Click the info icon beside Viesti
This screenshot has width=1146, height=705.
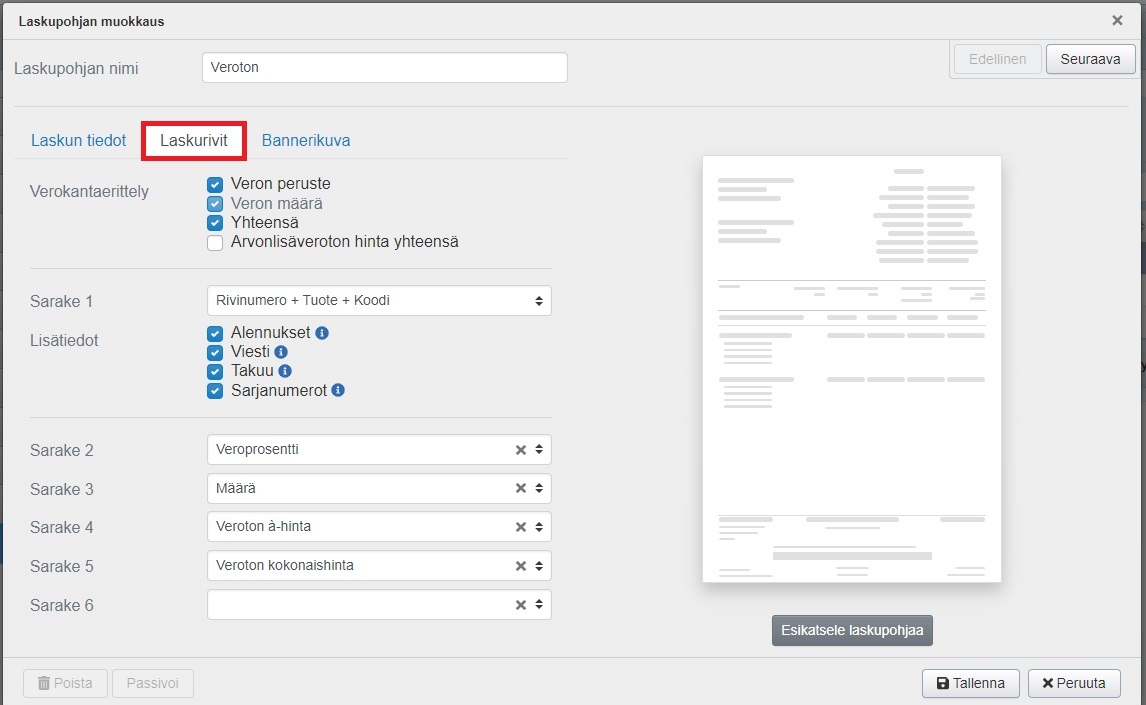click(281, 352)
